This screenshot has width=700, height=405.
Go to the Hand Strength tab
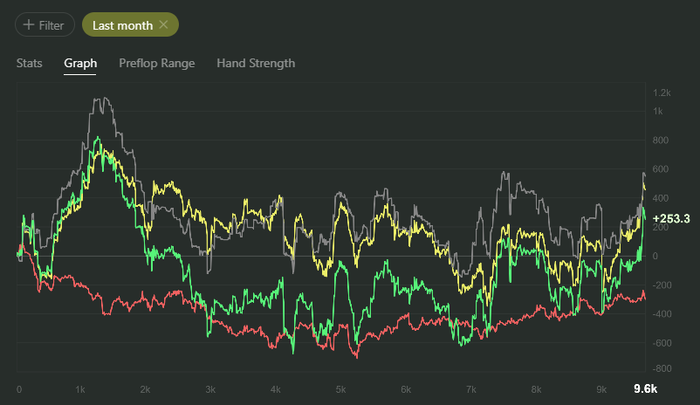[255, 63]
